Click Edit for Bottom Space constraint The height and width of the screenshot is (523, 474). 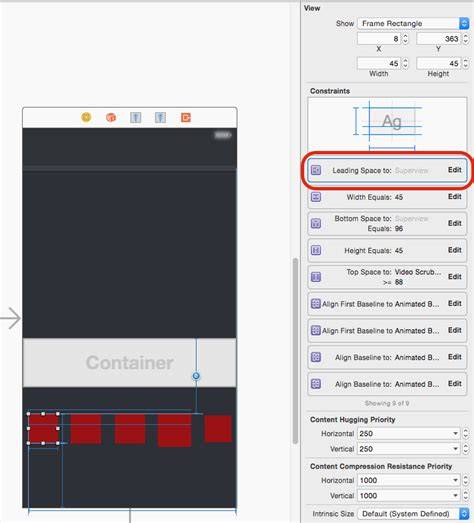point(454,223)
